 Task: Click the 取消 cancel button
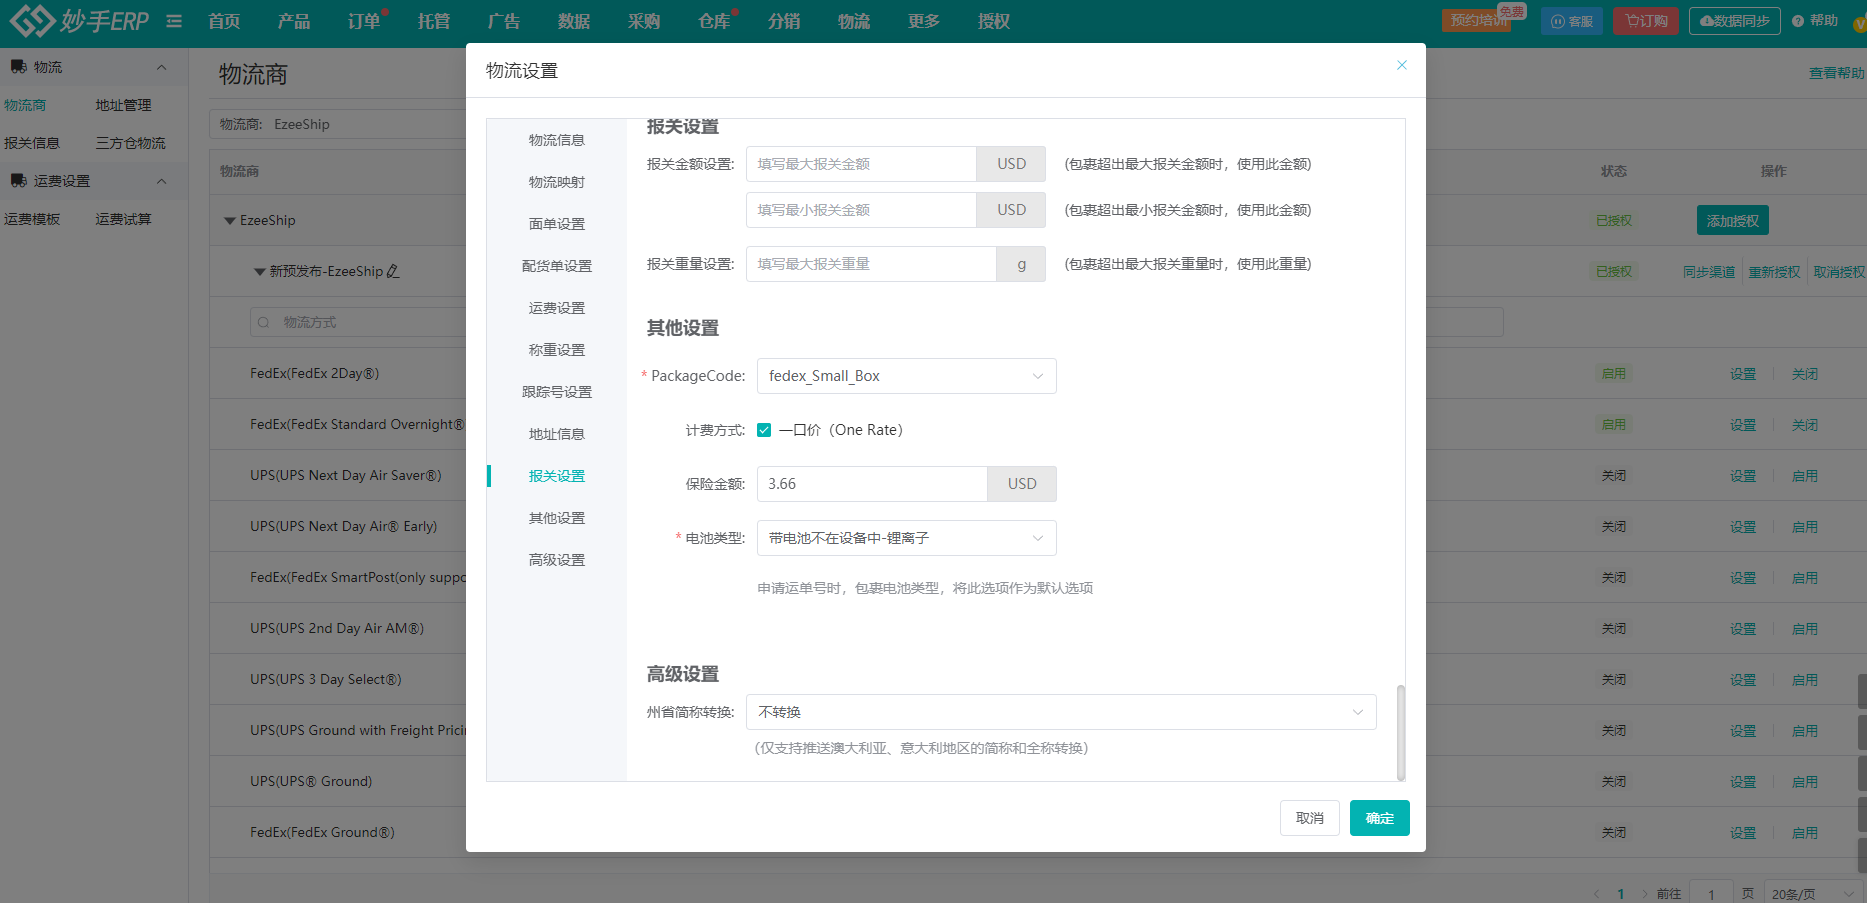click(1309, 818)
